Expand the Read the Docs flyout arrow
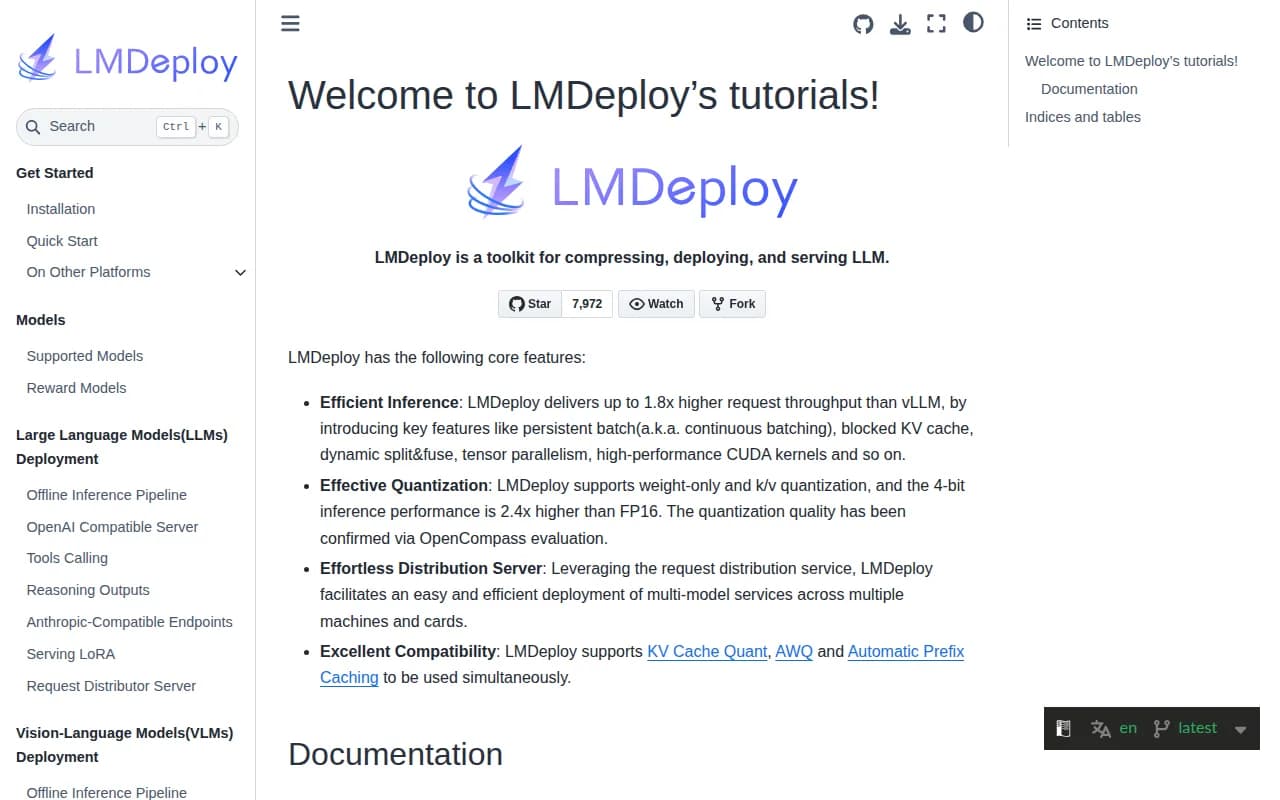 1240,730
